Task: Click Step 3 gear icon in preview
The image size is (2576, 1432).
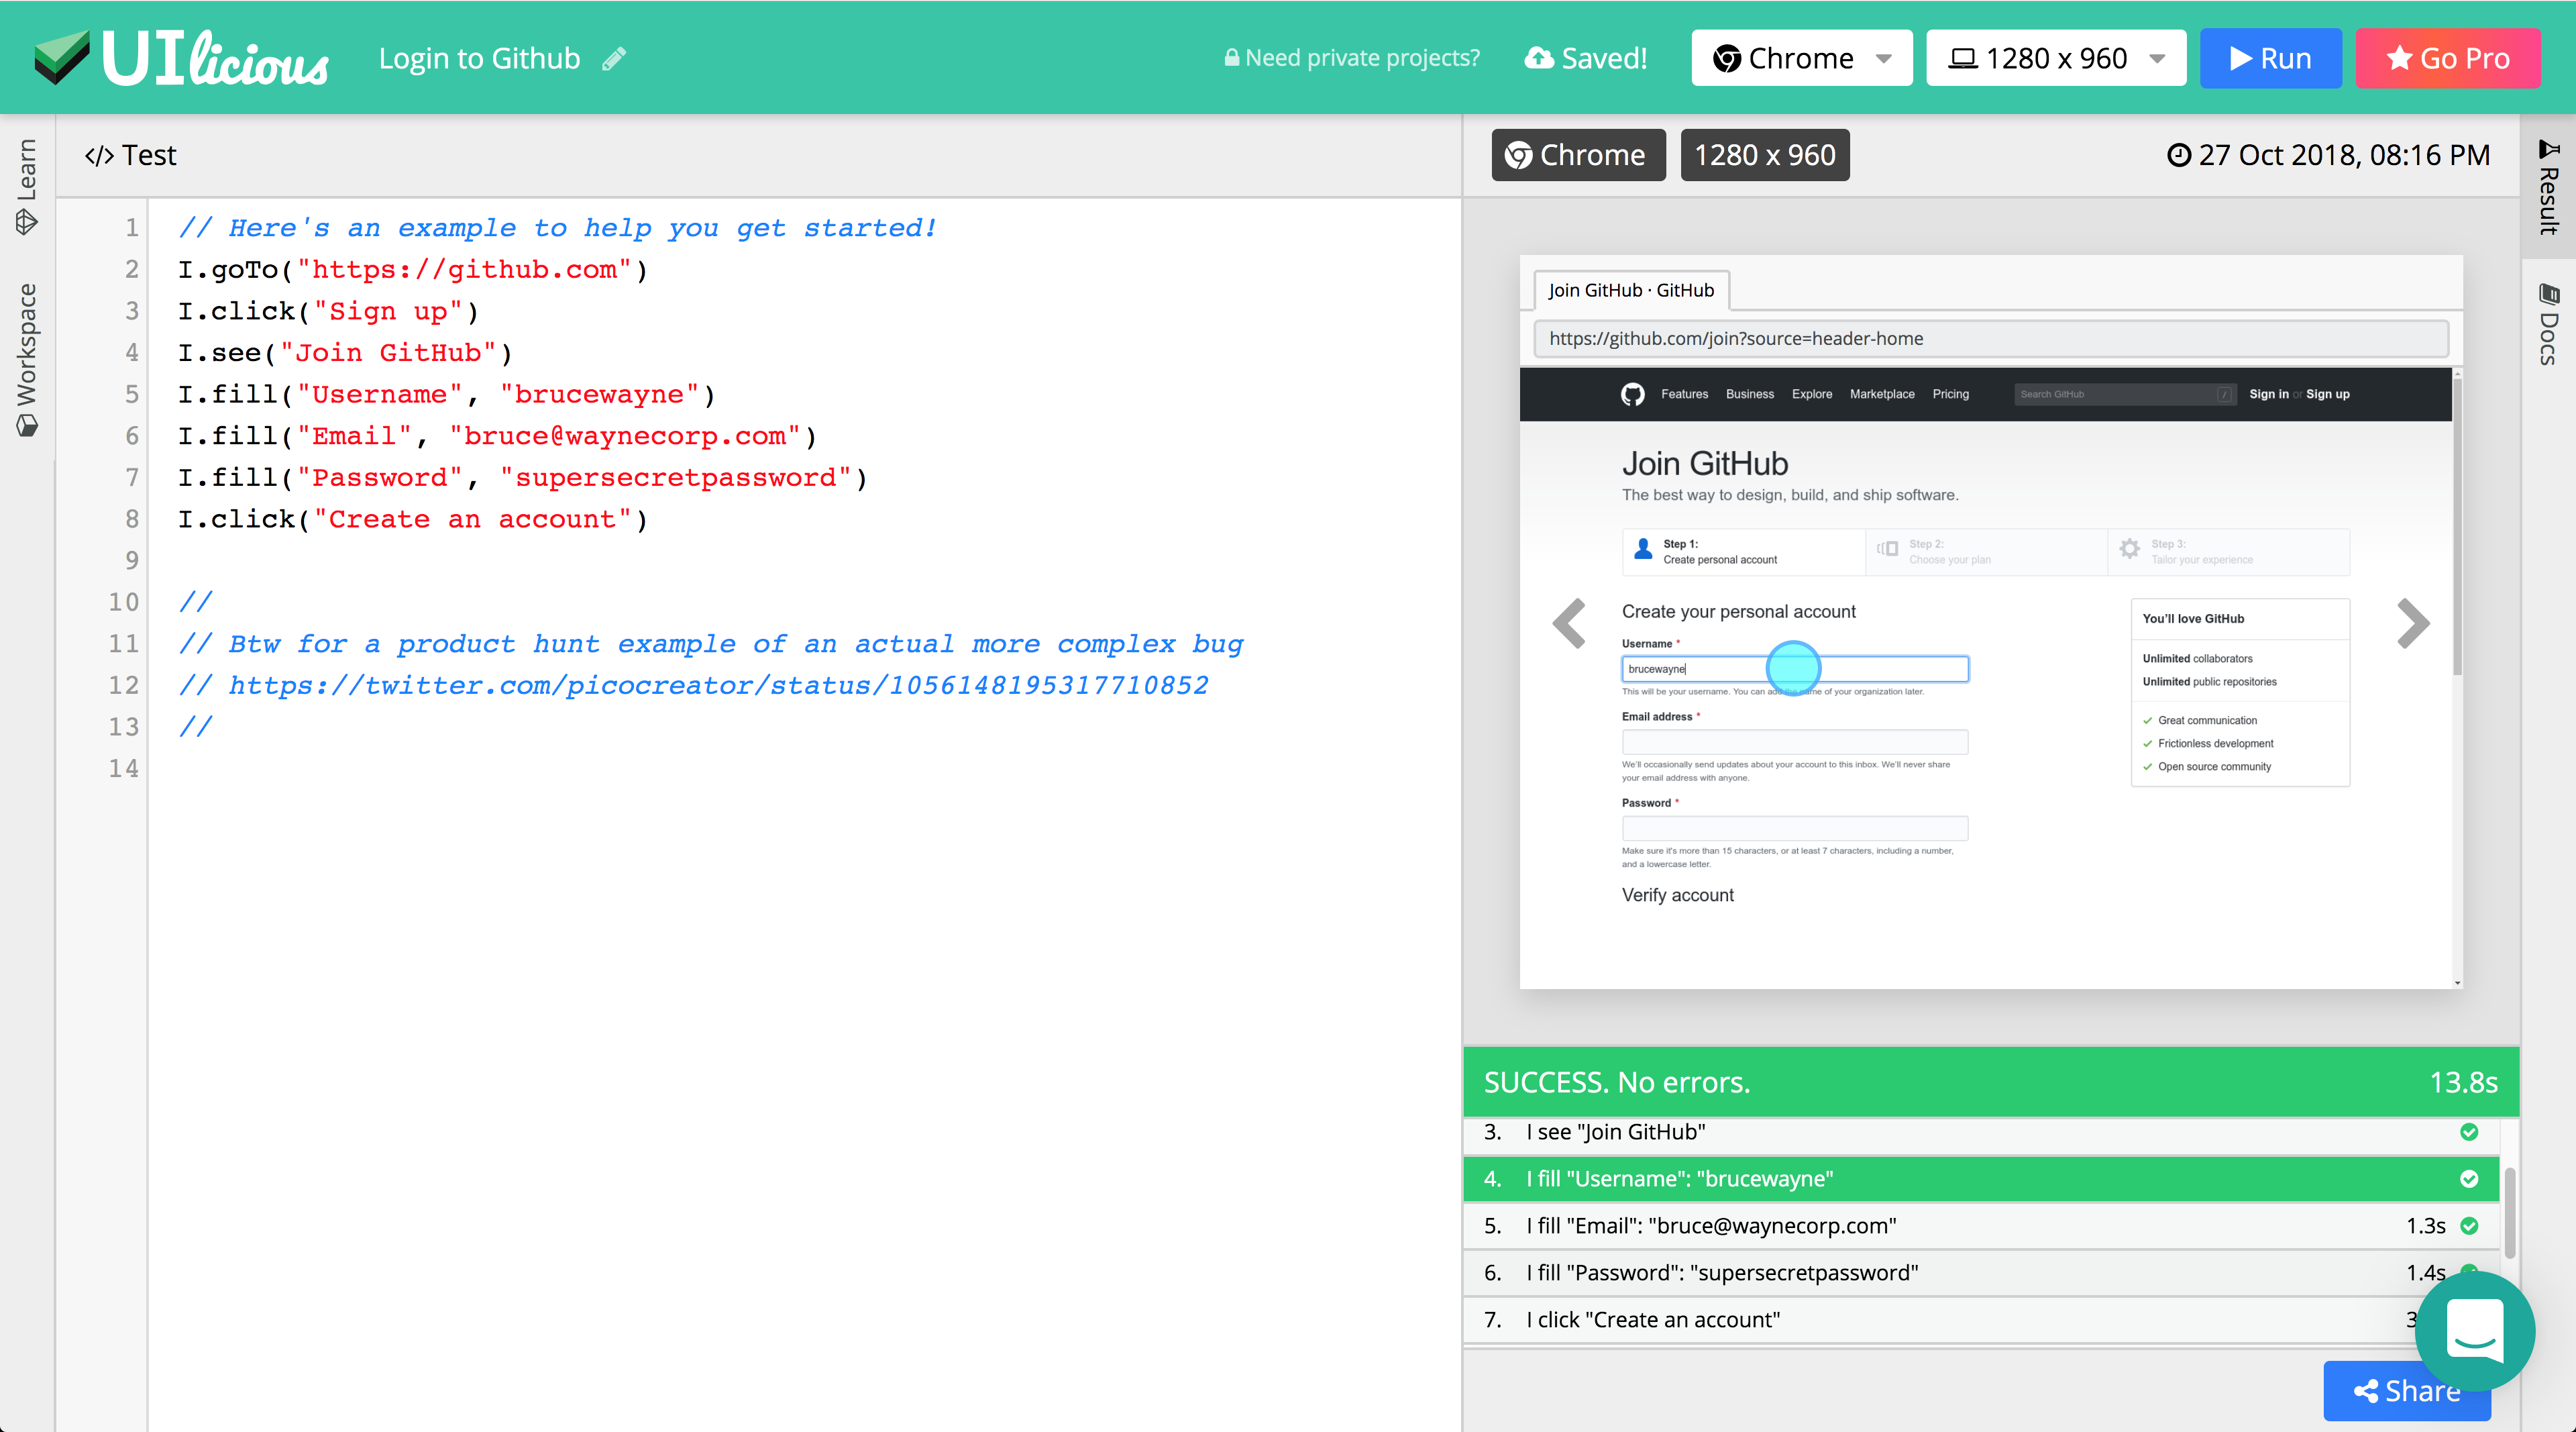Action: 2129,549
